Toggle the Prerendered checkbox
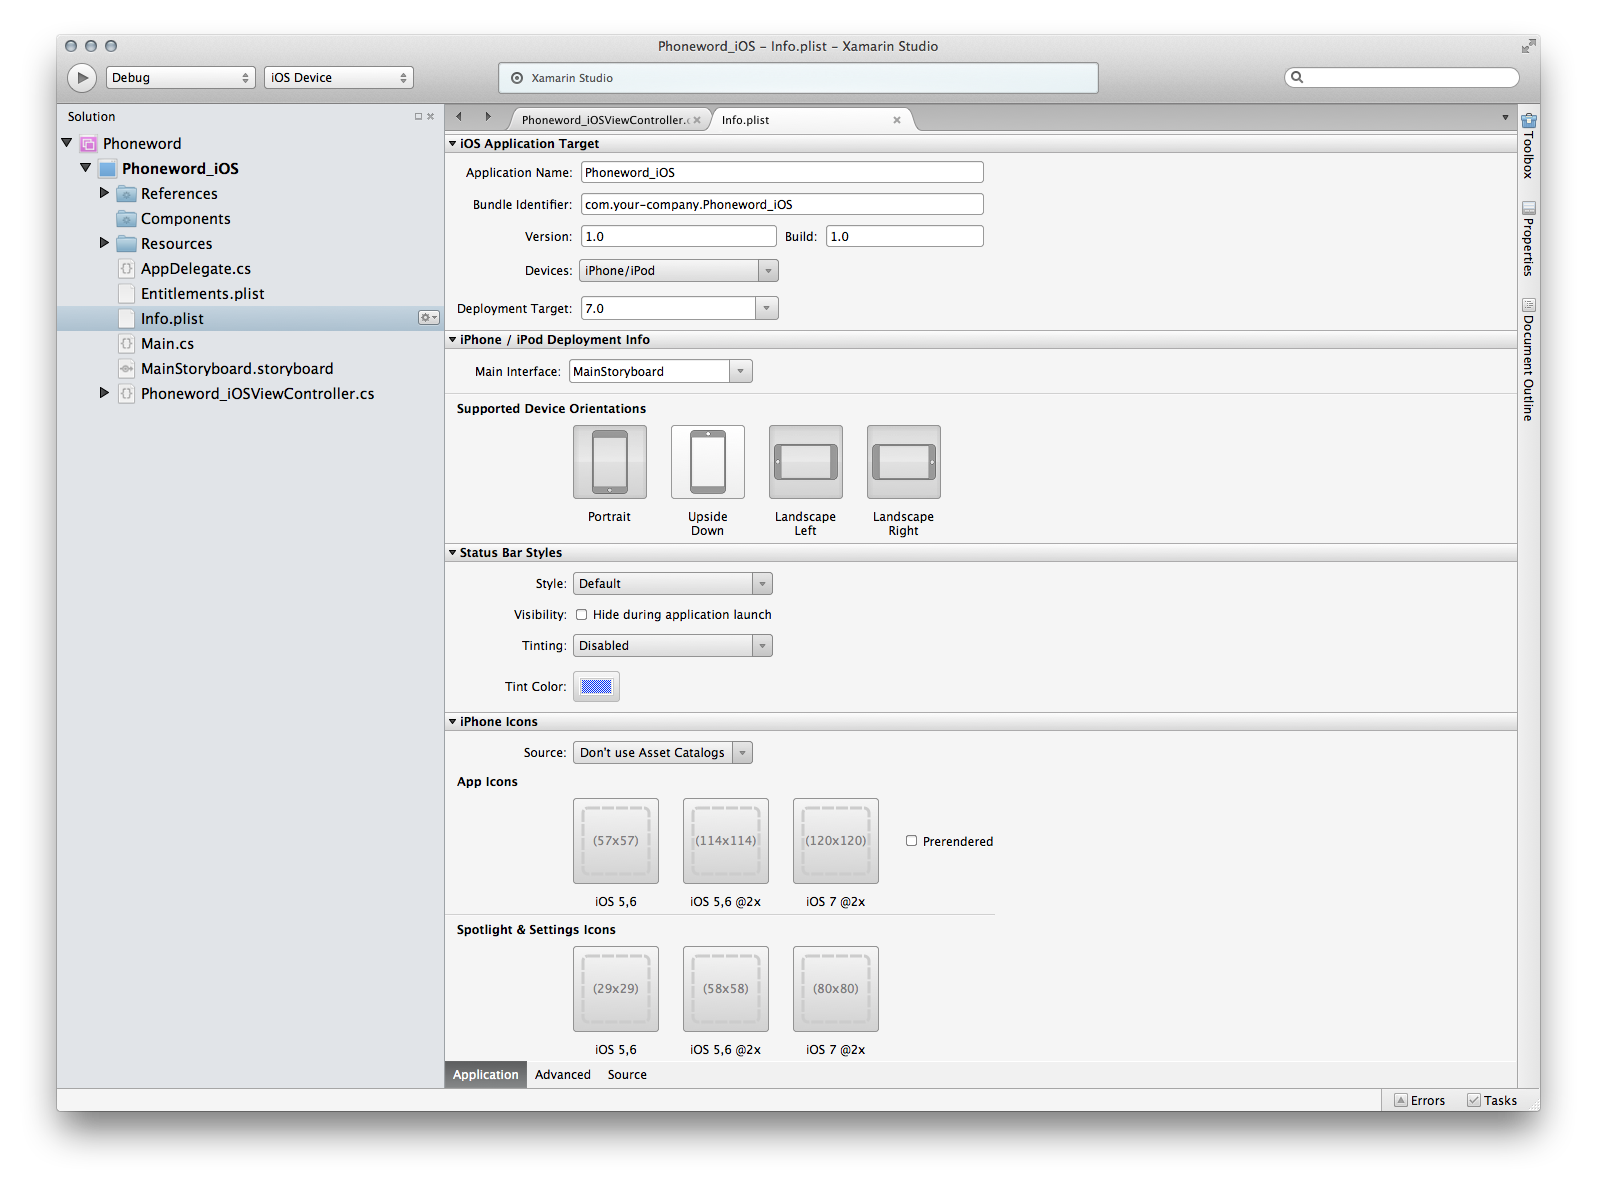The image size is (1597, 1190). 911,841
